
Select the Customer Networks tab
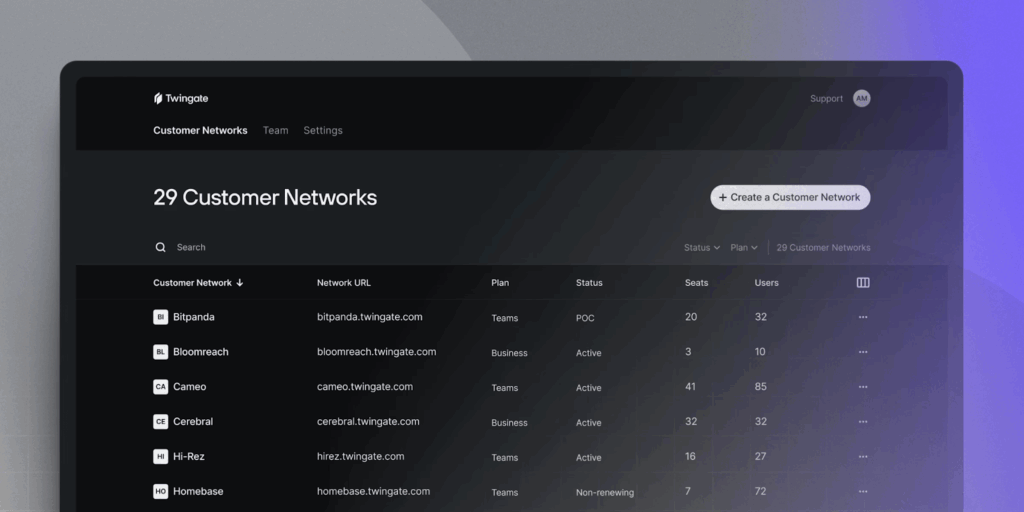[x=200, y=131]
